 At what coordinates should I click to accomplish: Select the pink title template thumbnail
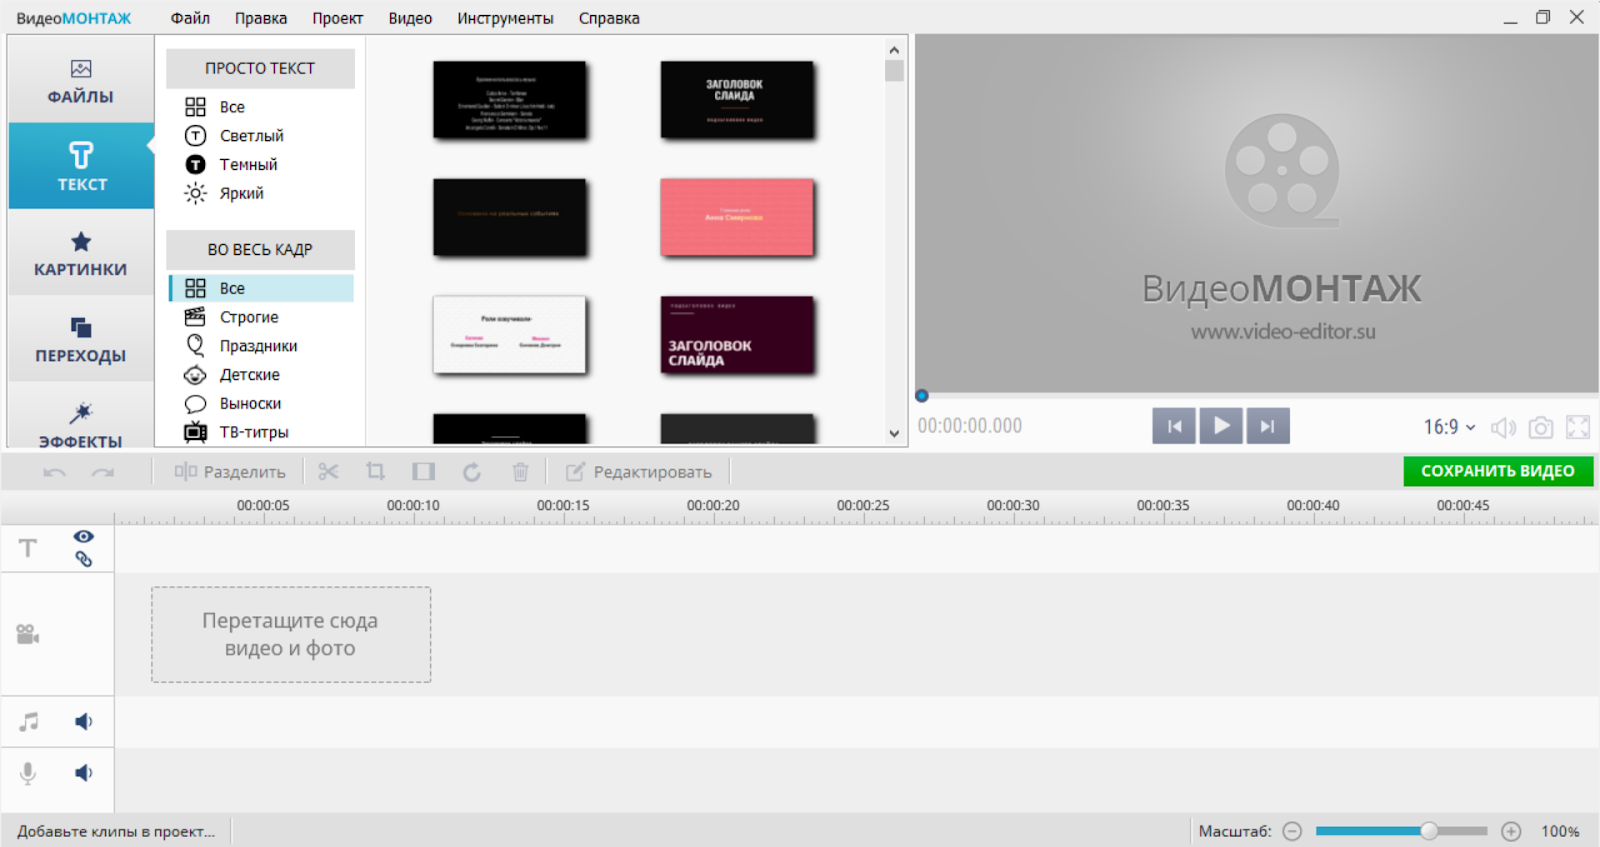737,217
